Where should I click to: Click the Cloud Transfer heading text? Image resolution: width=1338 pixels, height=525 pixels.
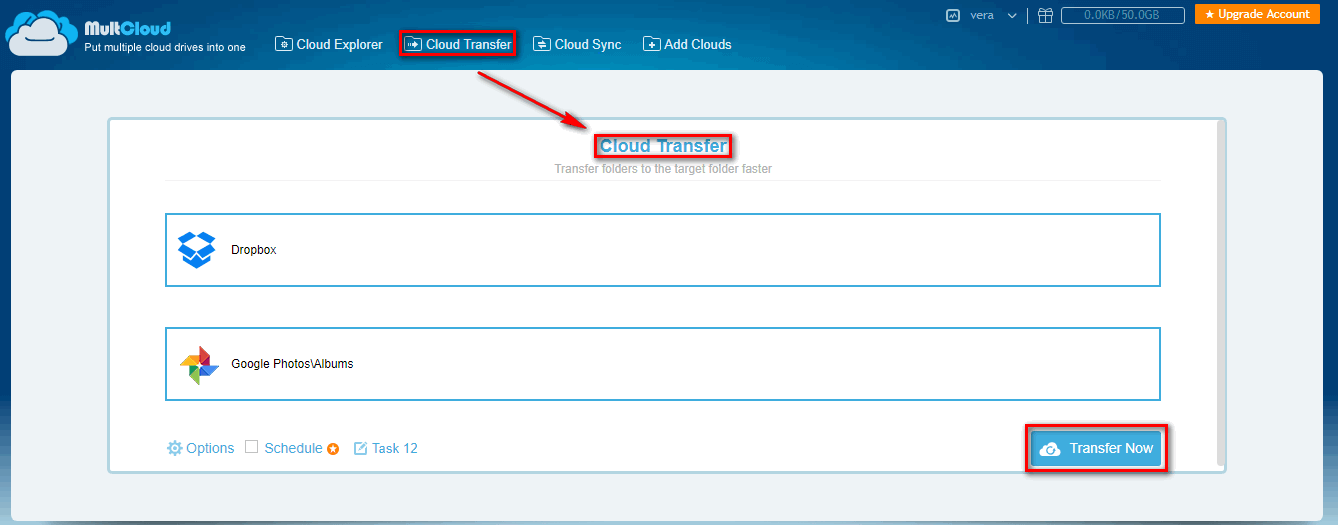(663, 146)
